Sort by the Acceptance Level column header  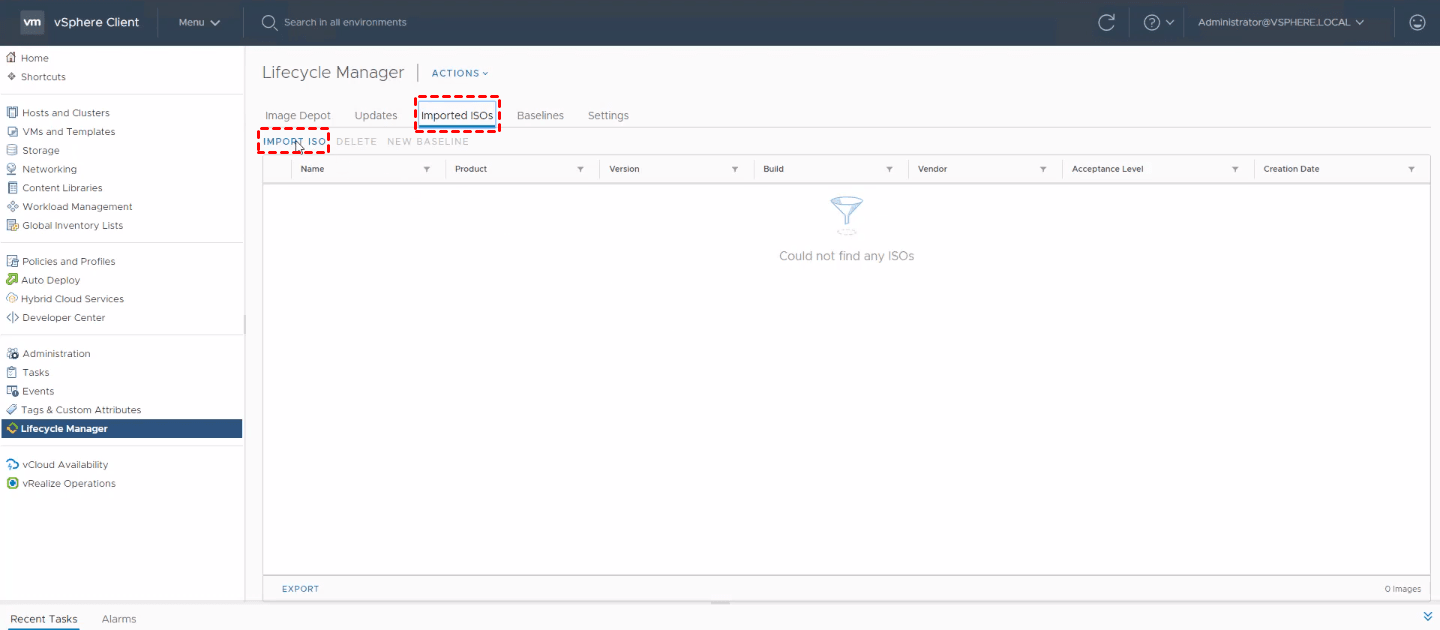(1107, 169)
